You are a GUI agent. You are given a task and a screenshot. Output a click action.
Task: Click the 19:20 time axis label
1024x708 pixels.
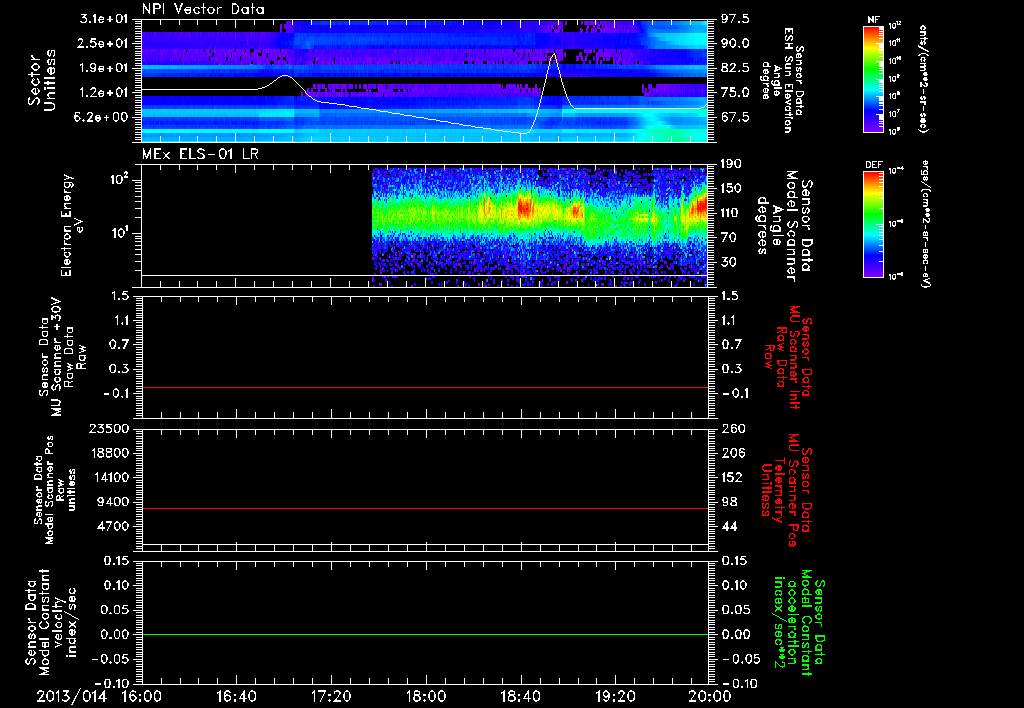[x=615, y=696]
